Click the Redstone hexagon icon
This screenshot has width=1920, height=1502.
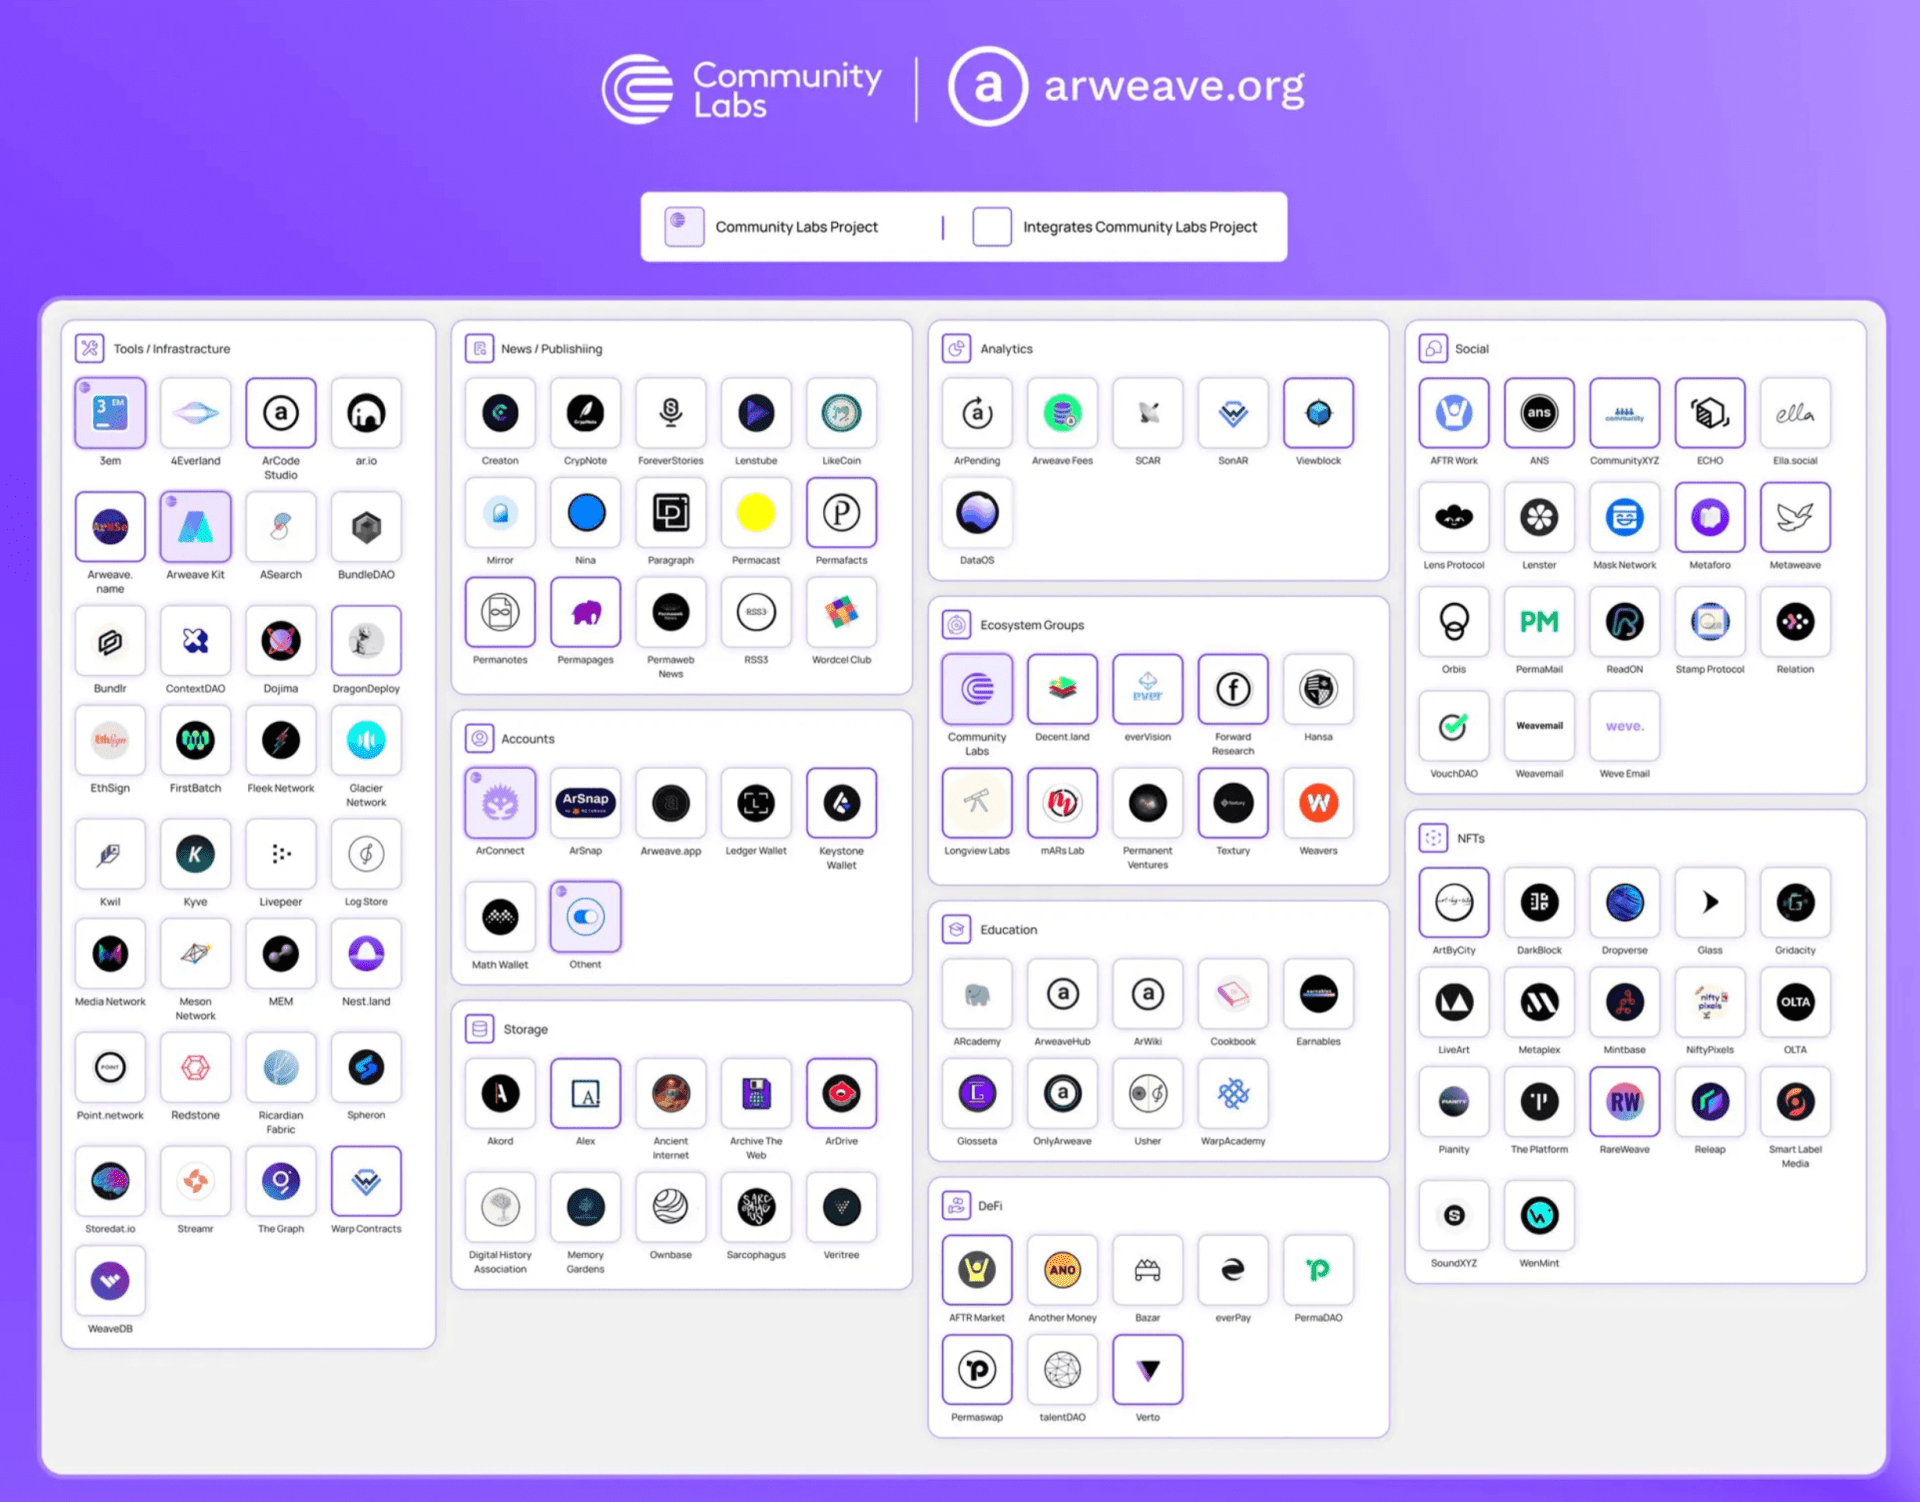pos(195,1068)
